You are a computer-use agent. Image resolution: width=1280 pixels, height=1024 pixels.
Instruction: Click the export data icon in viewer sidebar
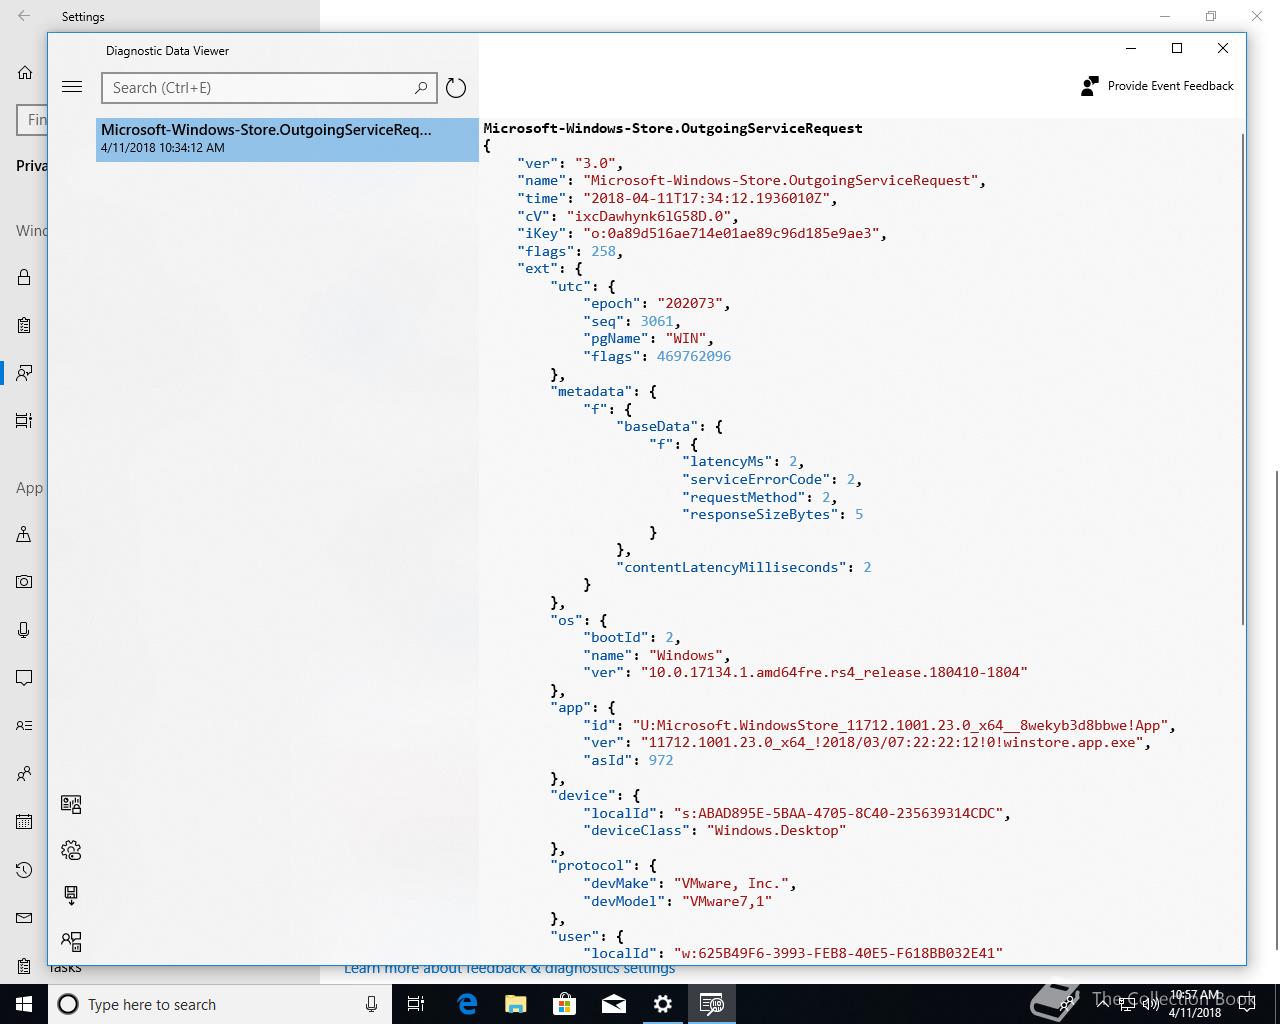pos(71,896)
